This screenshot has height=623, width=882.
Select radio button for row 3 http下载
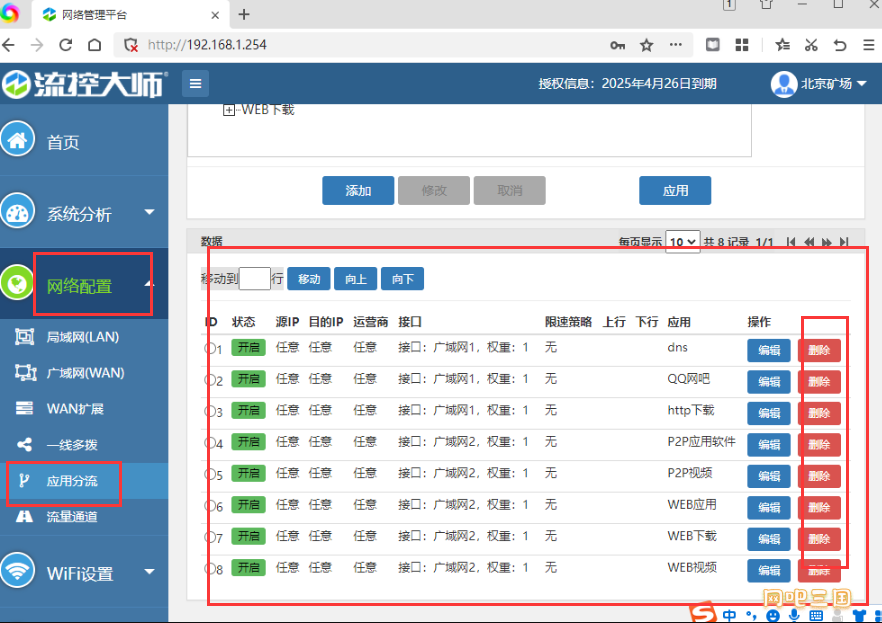(x=210, y=412)
